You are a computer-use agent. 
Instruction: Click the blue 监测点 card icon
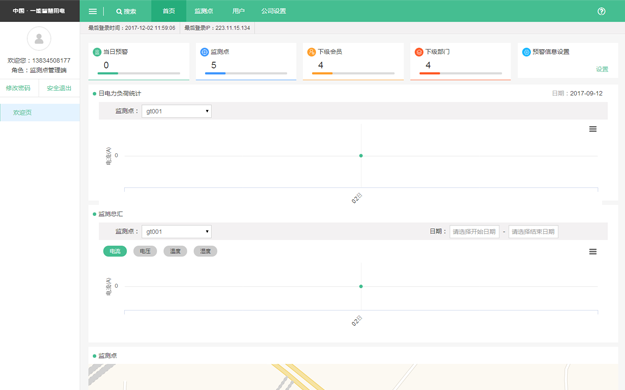(204, 52)
